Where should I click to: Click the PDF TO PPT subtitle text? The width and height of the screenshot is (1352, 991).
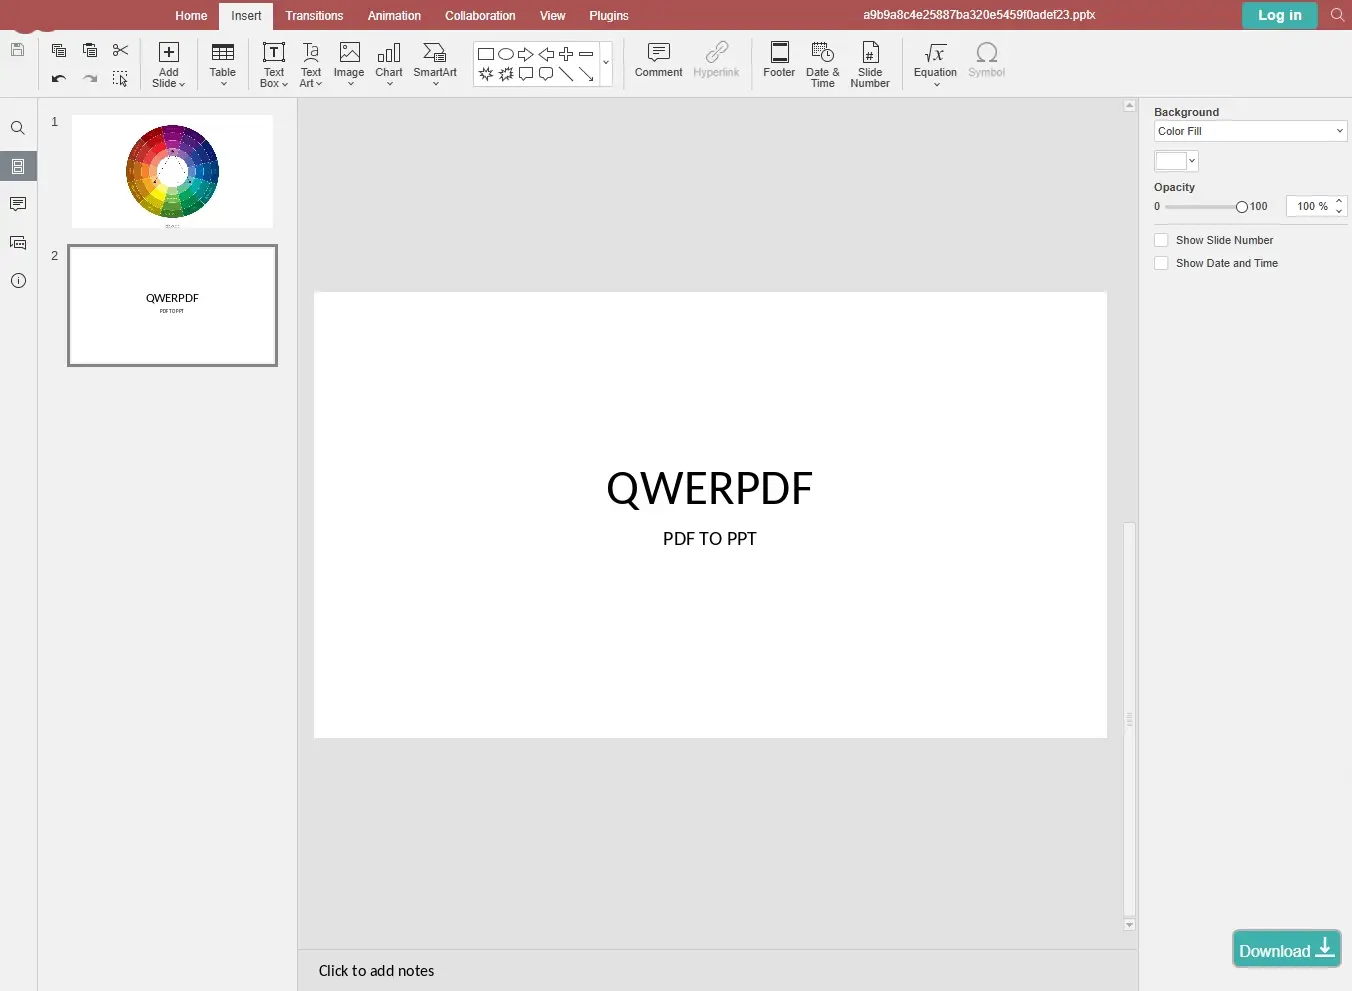(709, 539)
